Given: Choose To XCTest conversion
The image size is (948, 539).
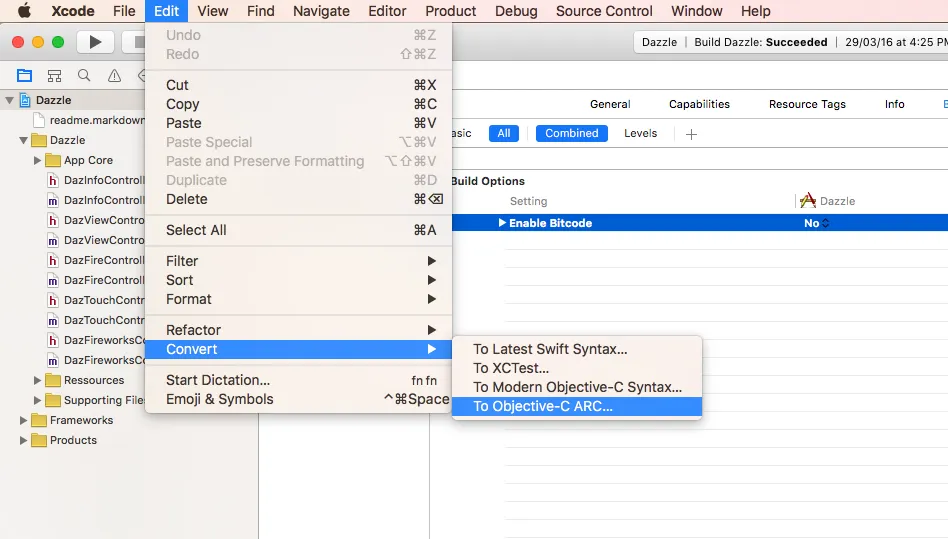Looking at the screenshot, I should (x=577, y=368).
